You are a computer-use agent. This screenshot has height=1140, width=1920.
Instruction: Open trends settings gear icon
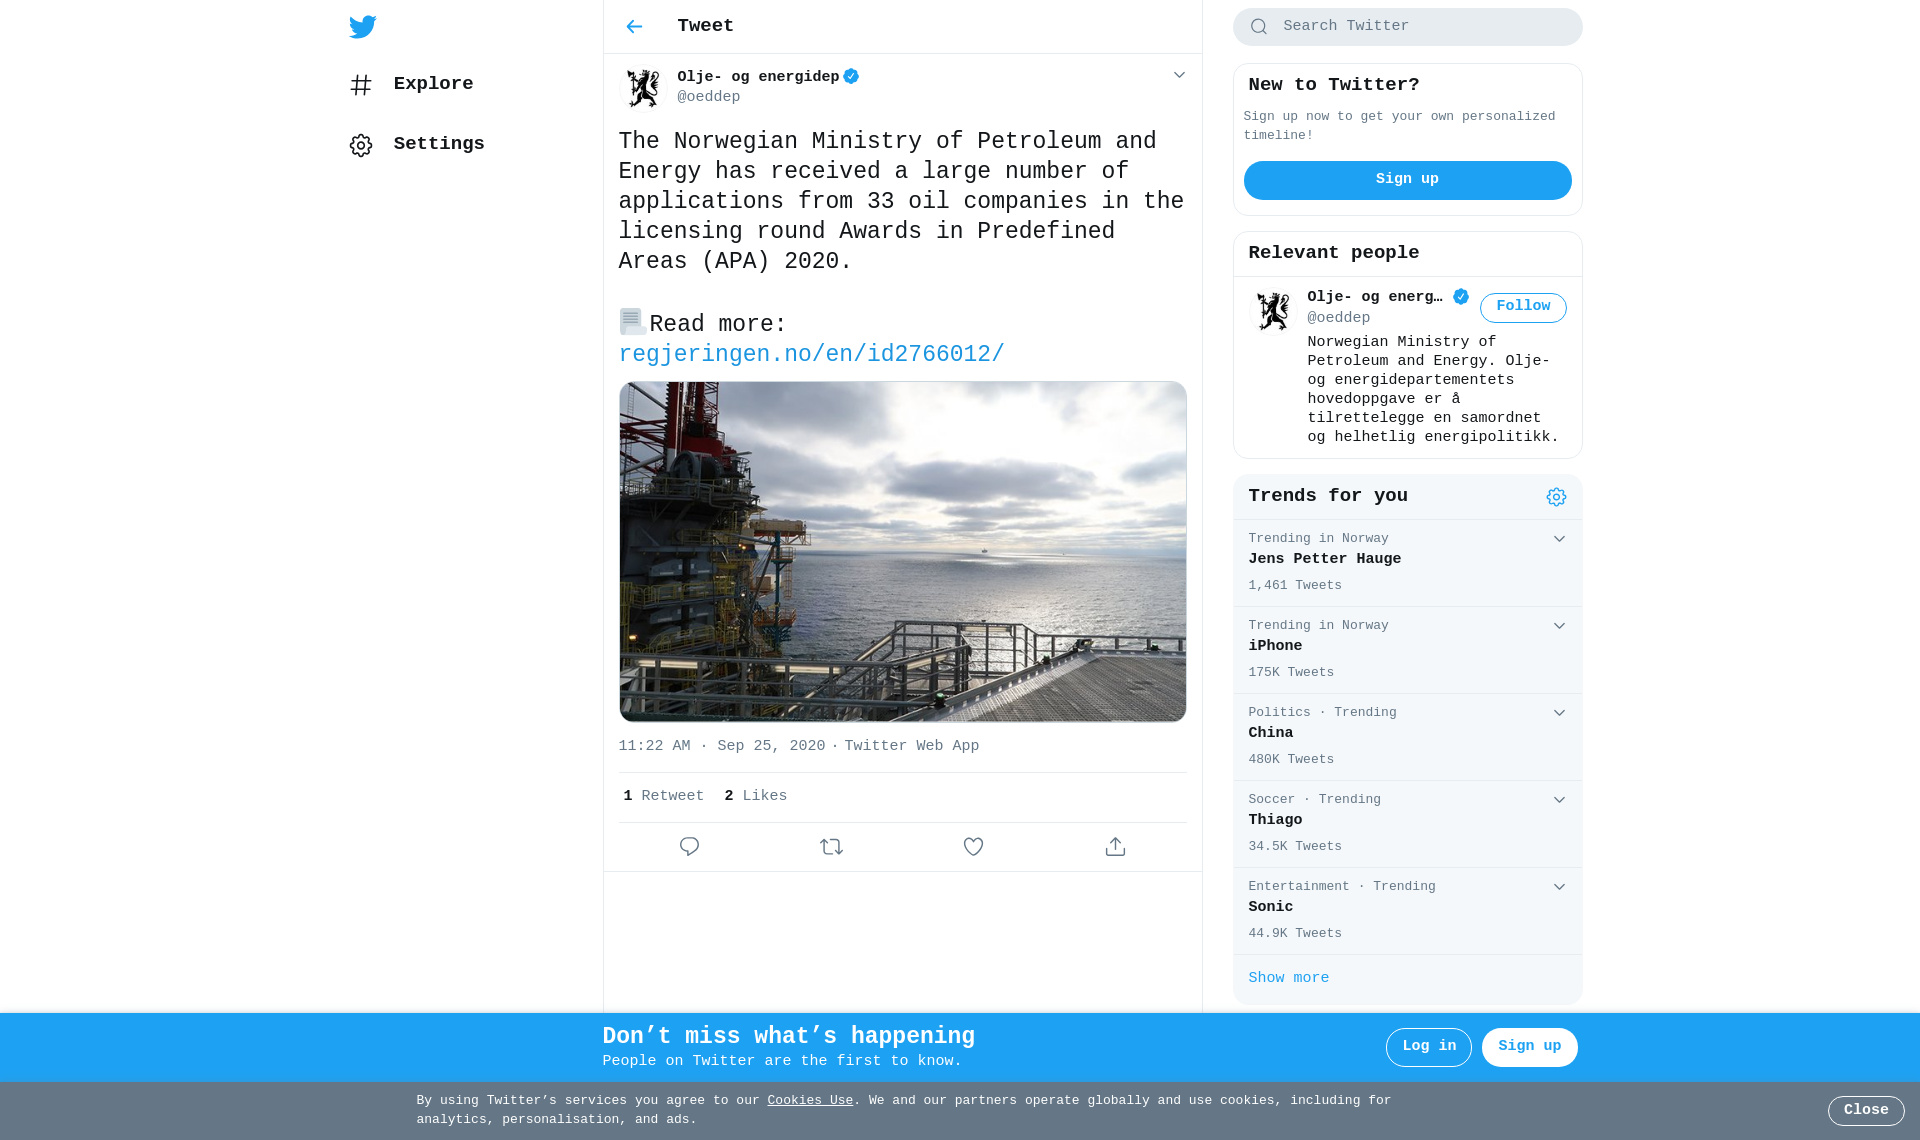point(1556,497)
